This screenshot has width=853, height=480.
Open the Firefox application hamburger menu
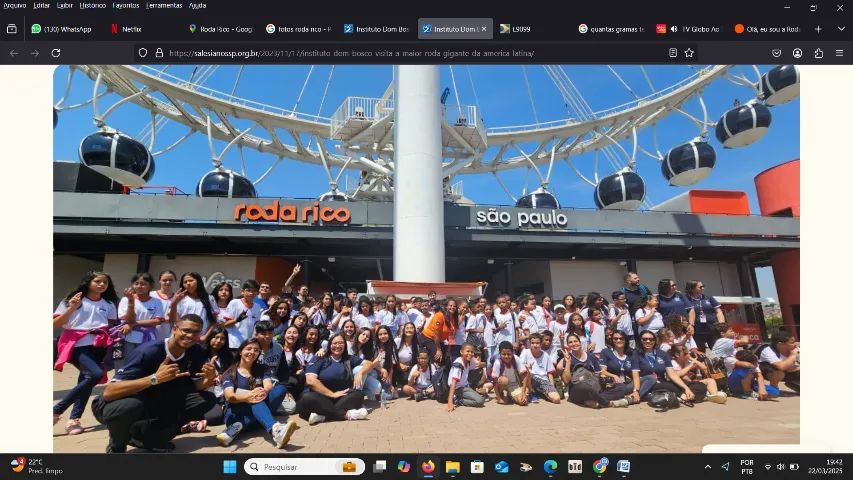[x=839, y=53]
